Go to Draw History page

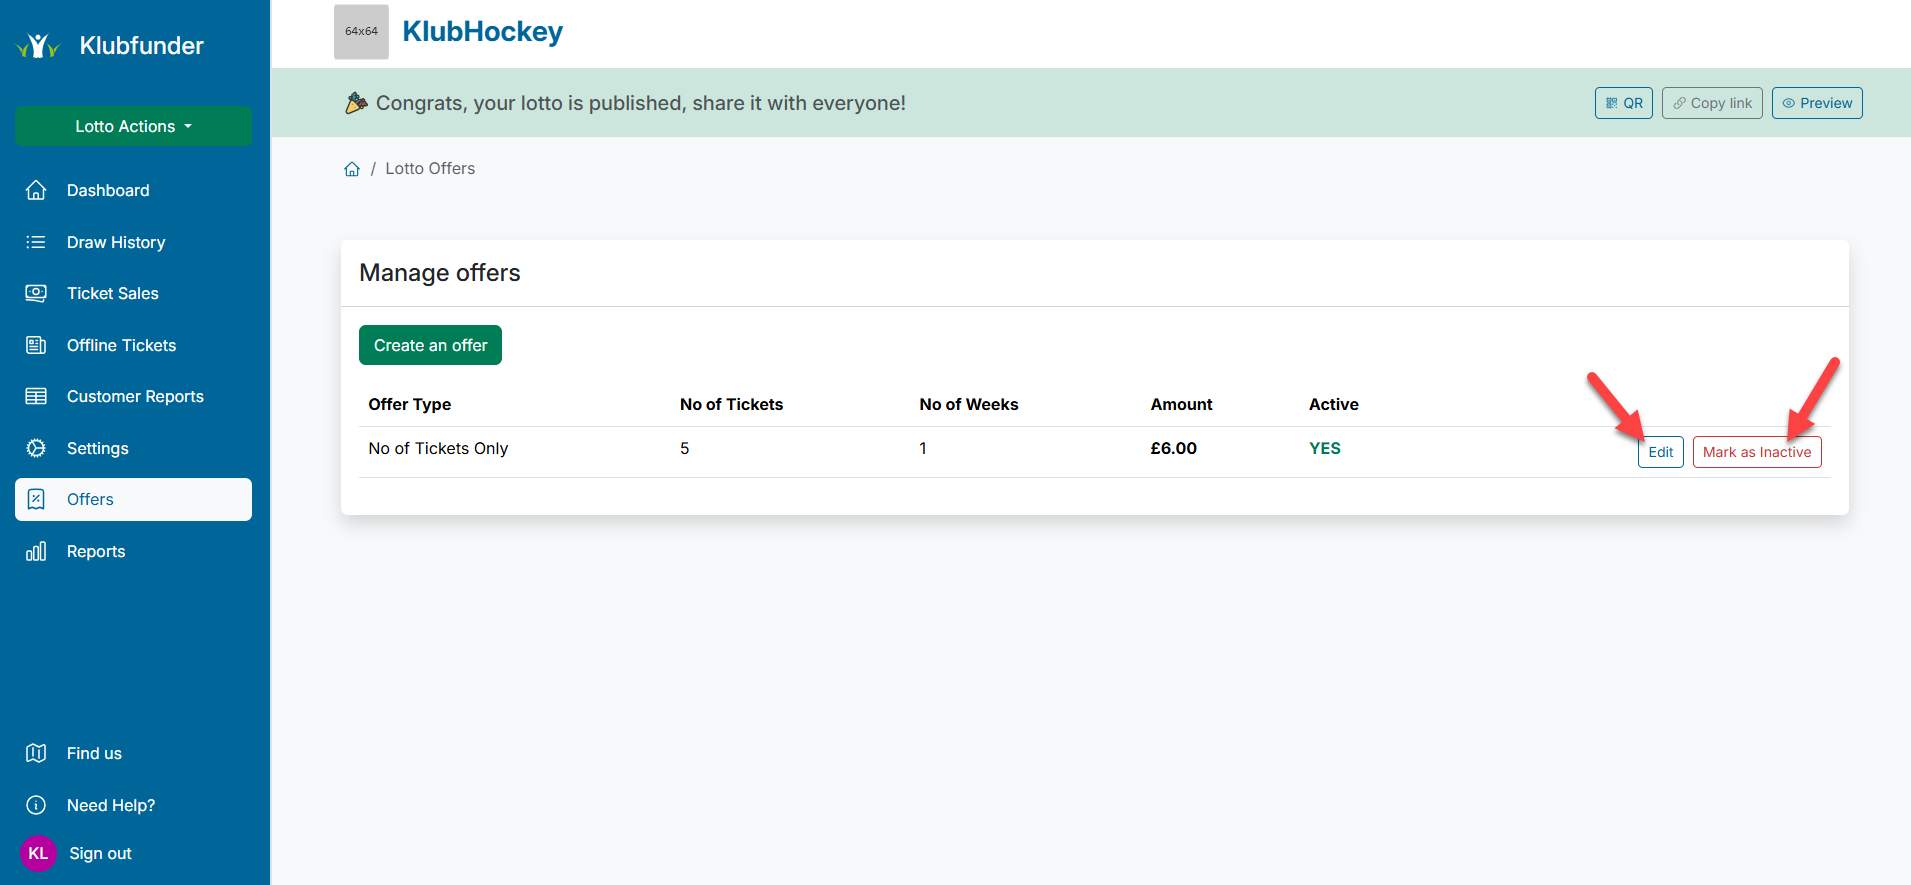pyautogui.click(x=116, y=242)
